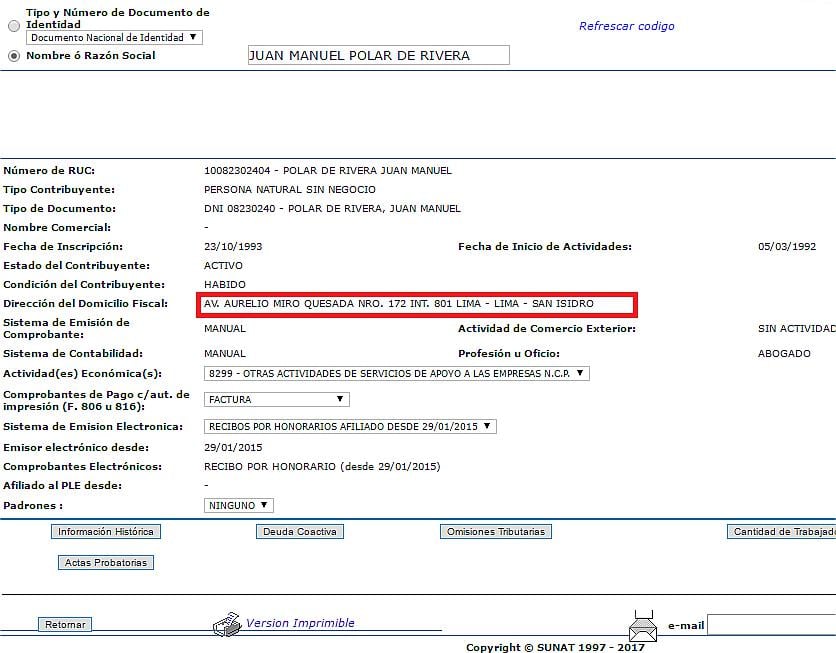This screenshot has width=836, height=653.
Task: Click the Información Histórica button
Action: pyautogui.click(x=106, y=532)
